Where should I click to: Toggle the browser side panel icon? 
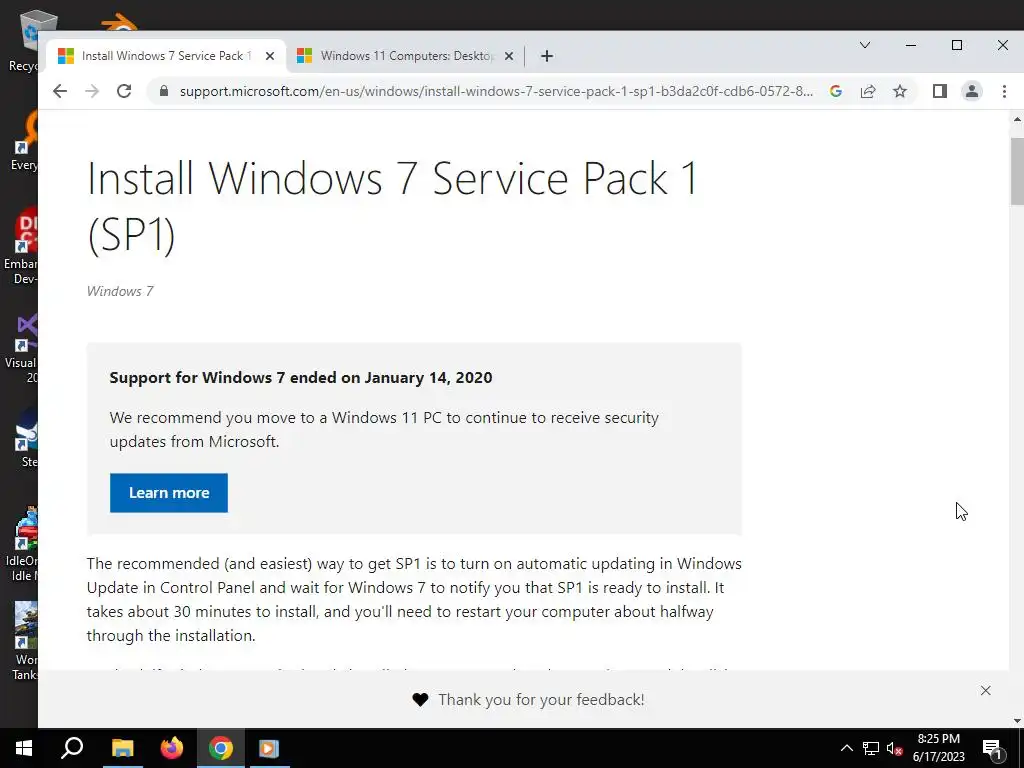click(x=940, y=91)
